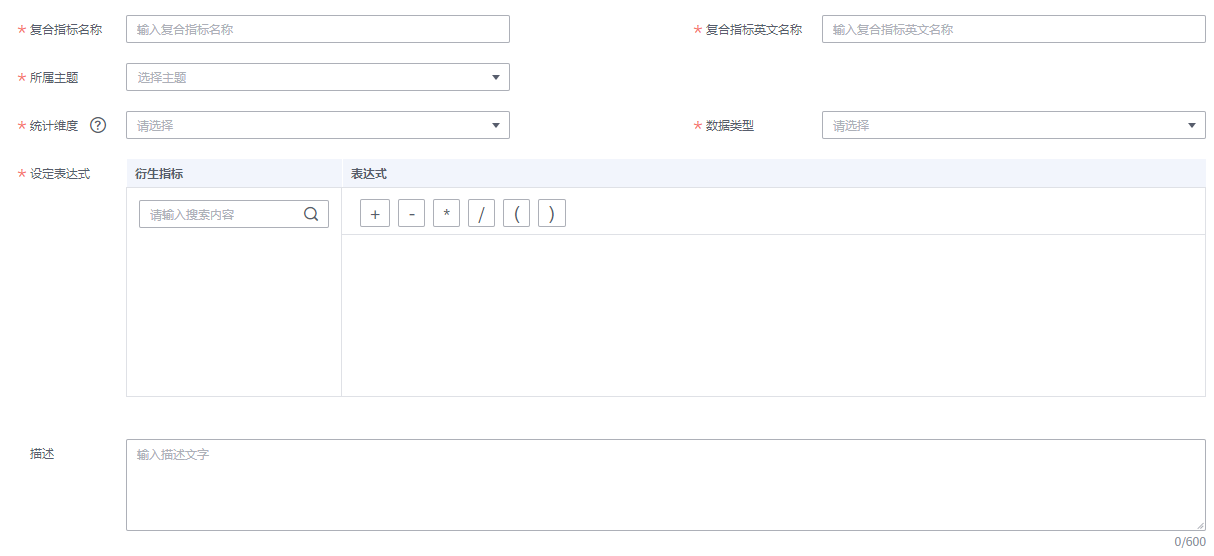This screenshot has height=556, width=1214.
Task: Click the description textarea resize handle
Action: [1199, 524]
